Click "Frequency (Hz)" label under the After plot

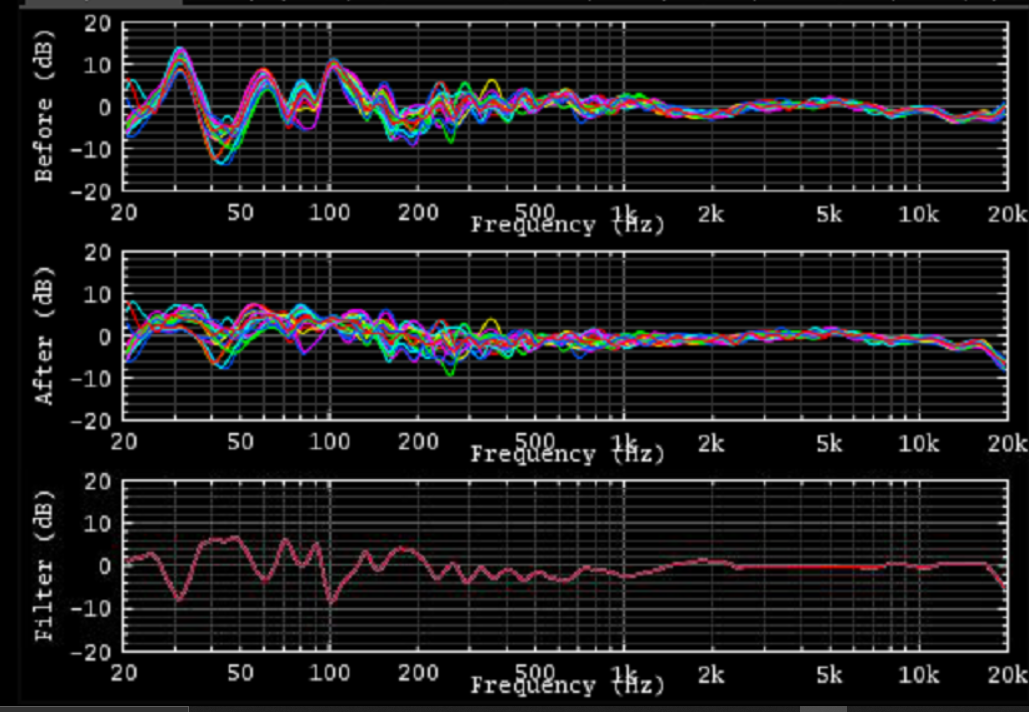[568, 454]
